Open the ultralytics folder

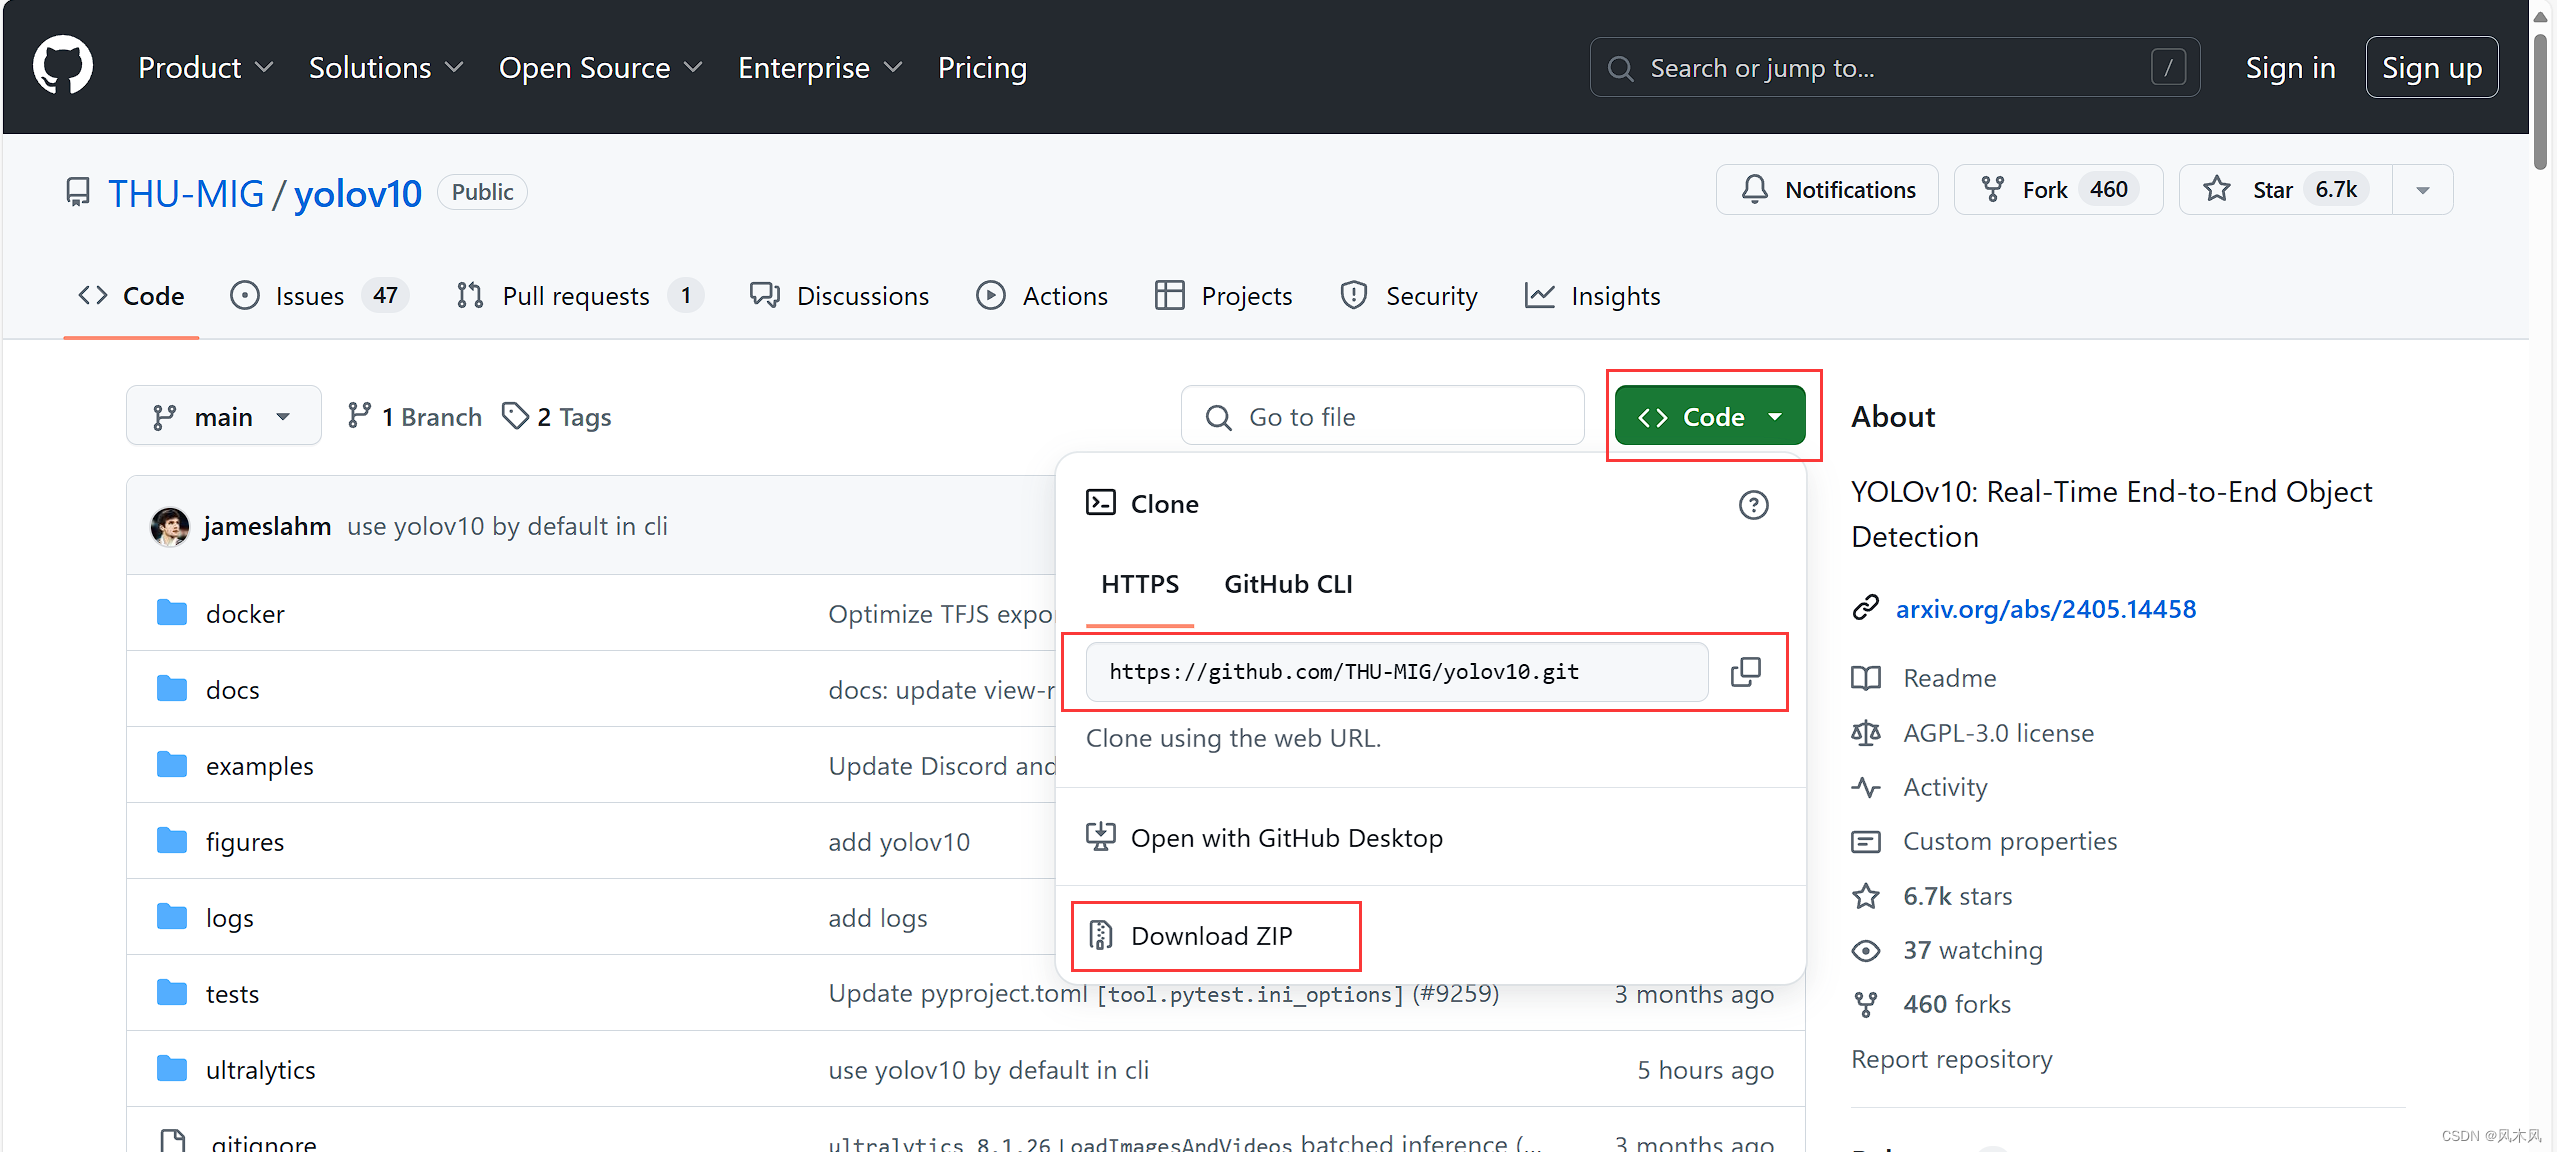(x=260, y=1070)
